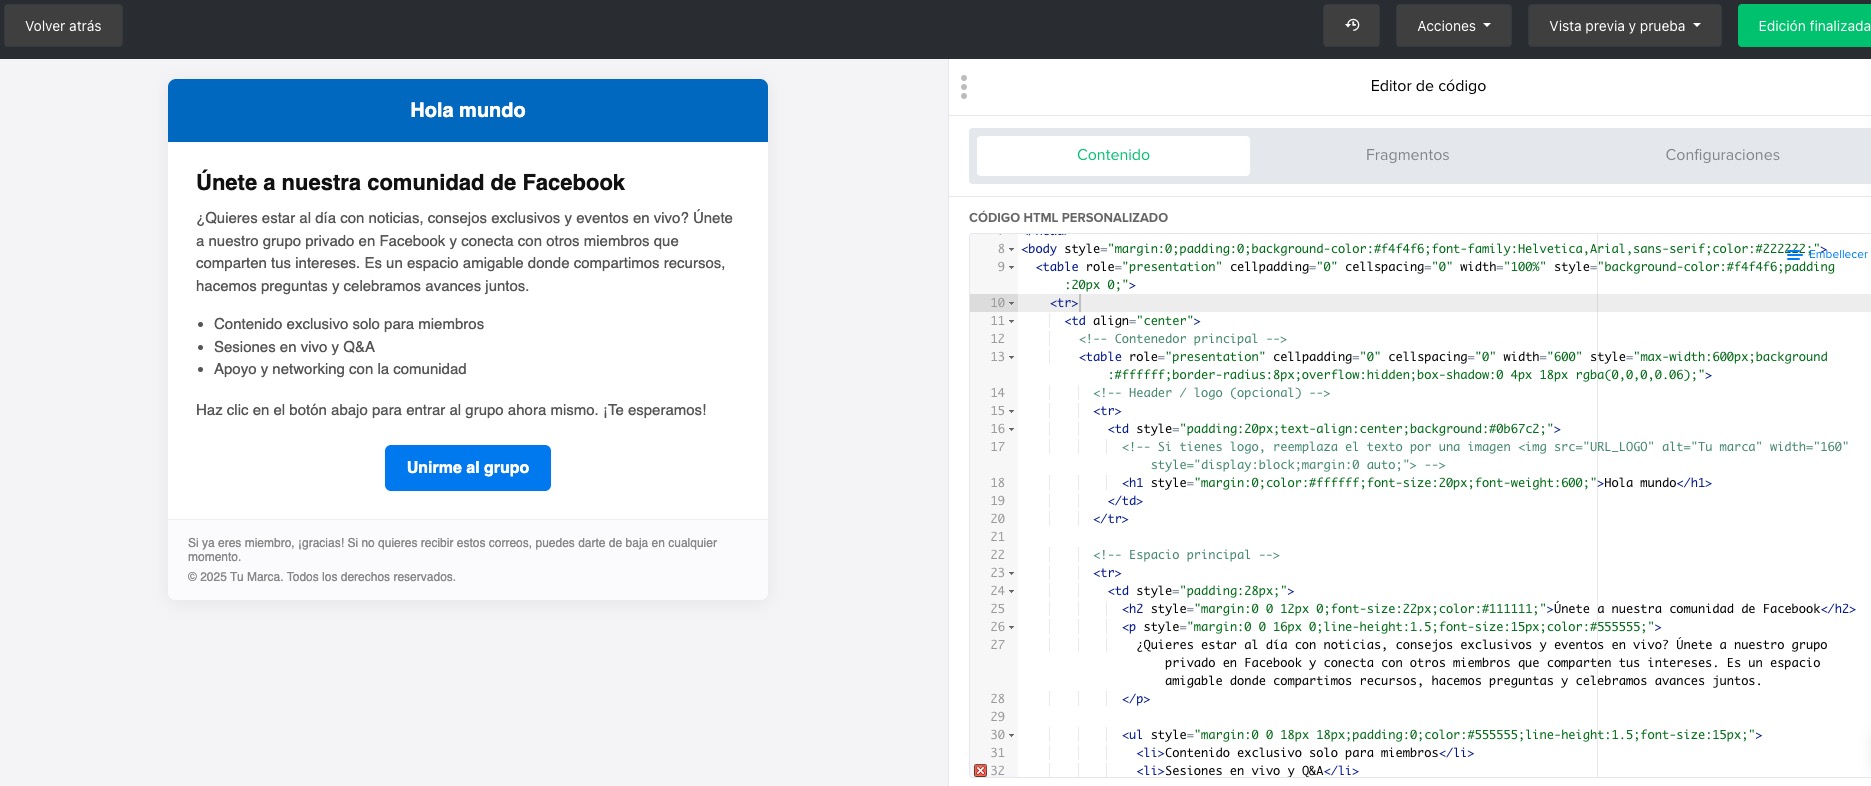The image size is (1871, 786).
Task: Collapse code fold arrow on line 24
Action: (x=1011, y=591)
